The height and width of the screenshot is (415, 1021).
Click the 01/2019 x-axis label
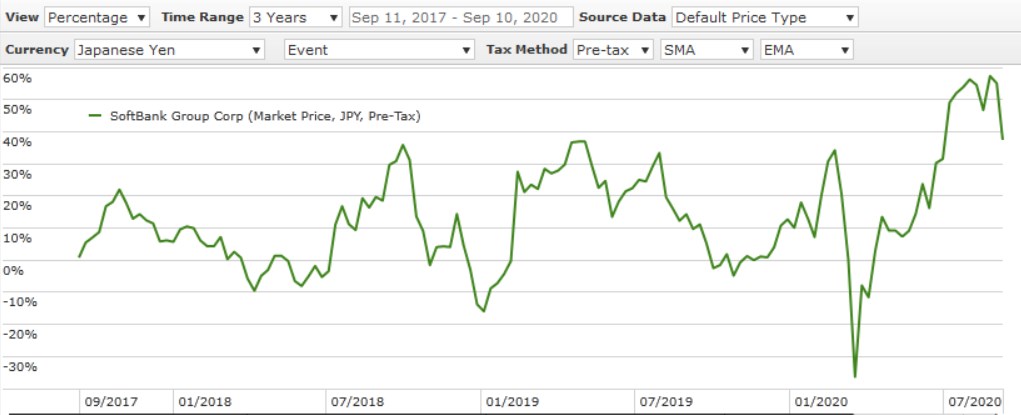[x=512, y=401]
